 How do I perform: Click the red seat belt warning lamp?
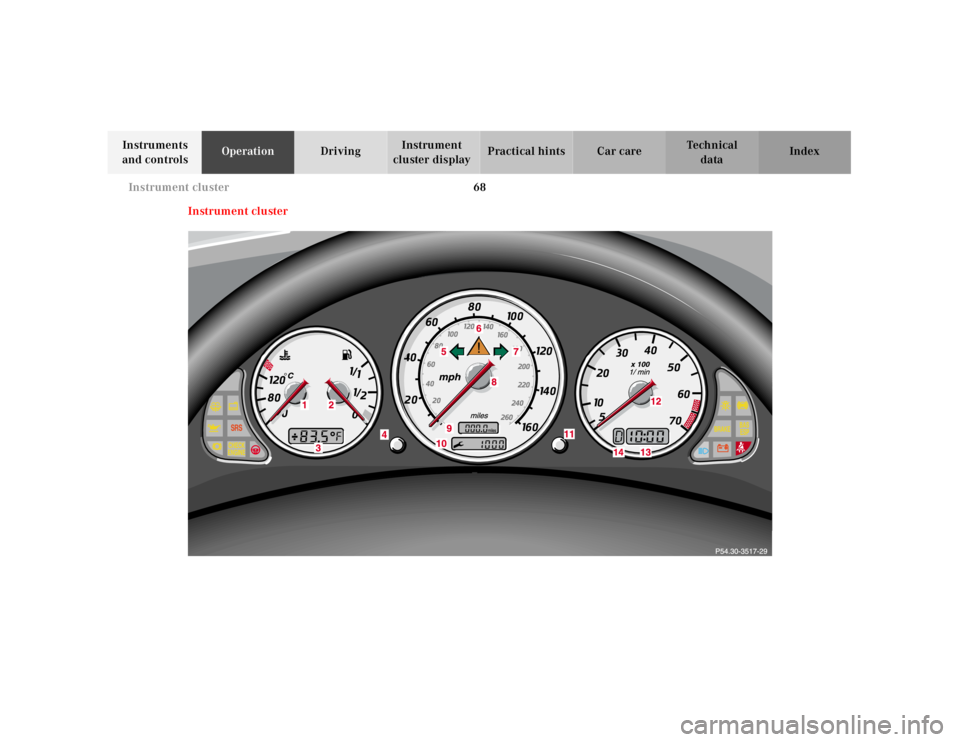[743, 448]
